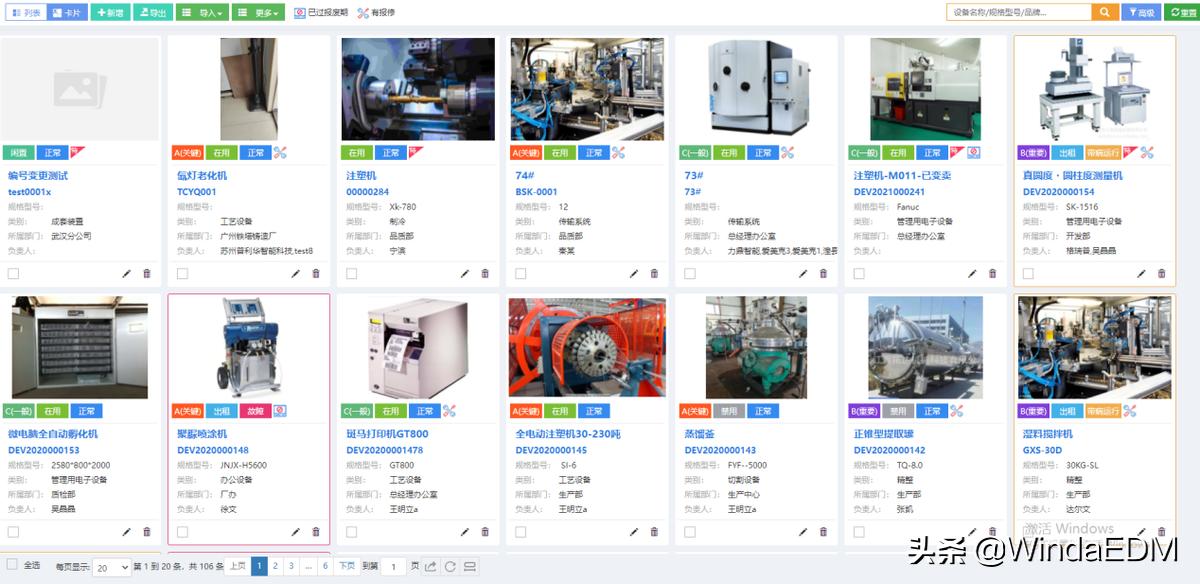Delete the 聚脲喷涂机 card

316,532
